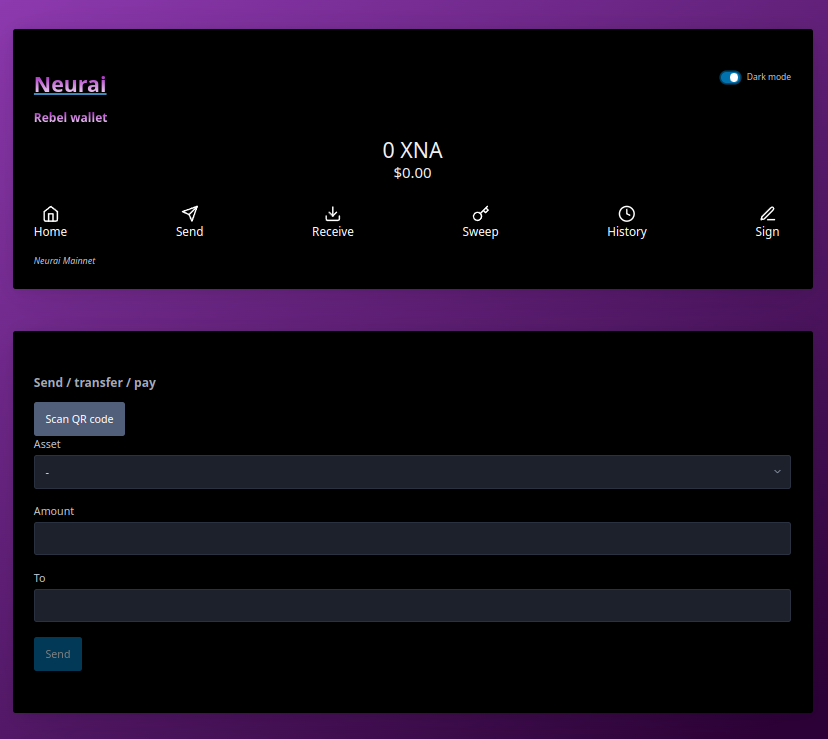The image size is (828, 739).
Task: Click the Rebel wallet subtitle
Action: (x=70, y=117)
